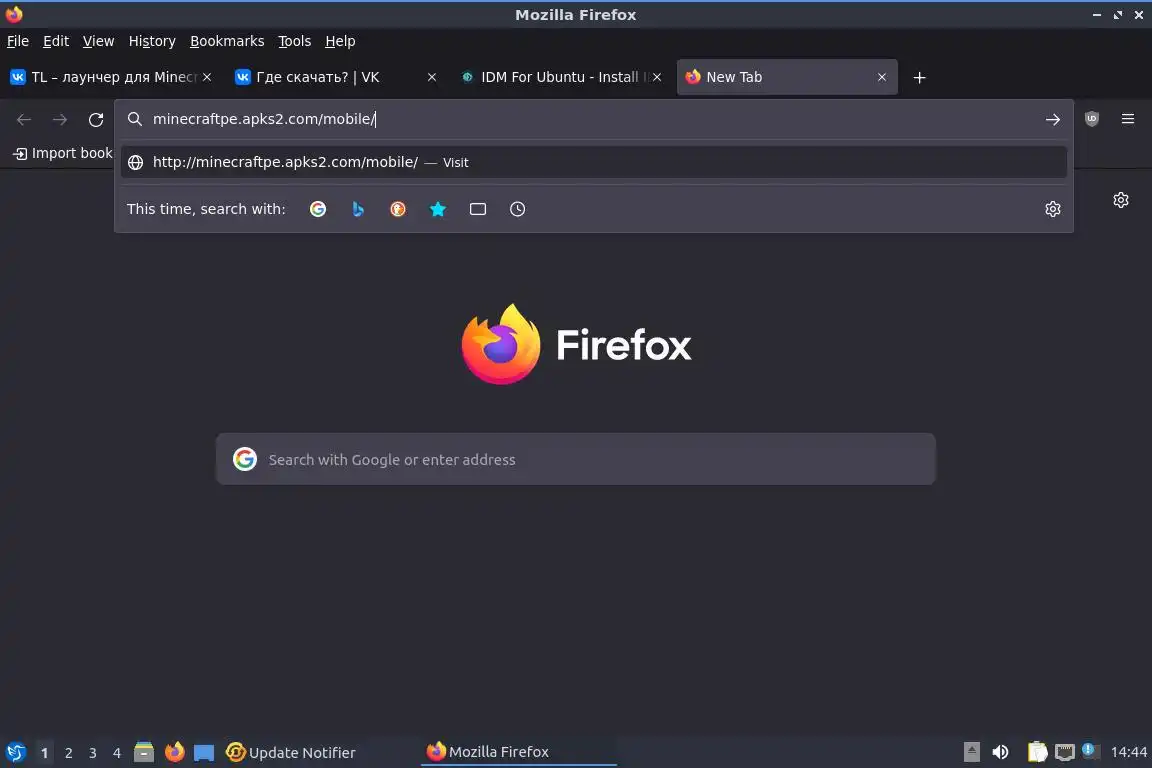The width and height of the screenshot is (1152, 768).
Task: Close the Где скачать? VK tab
Action: [x=432, y=77]
